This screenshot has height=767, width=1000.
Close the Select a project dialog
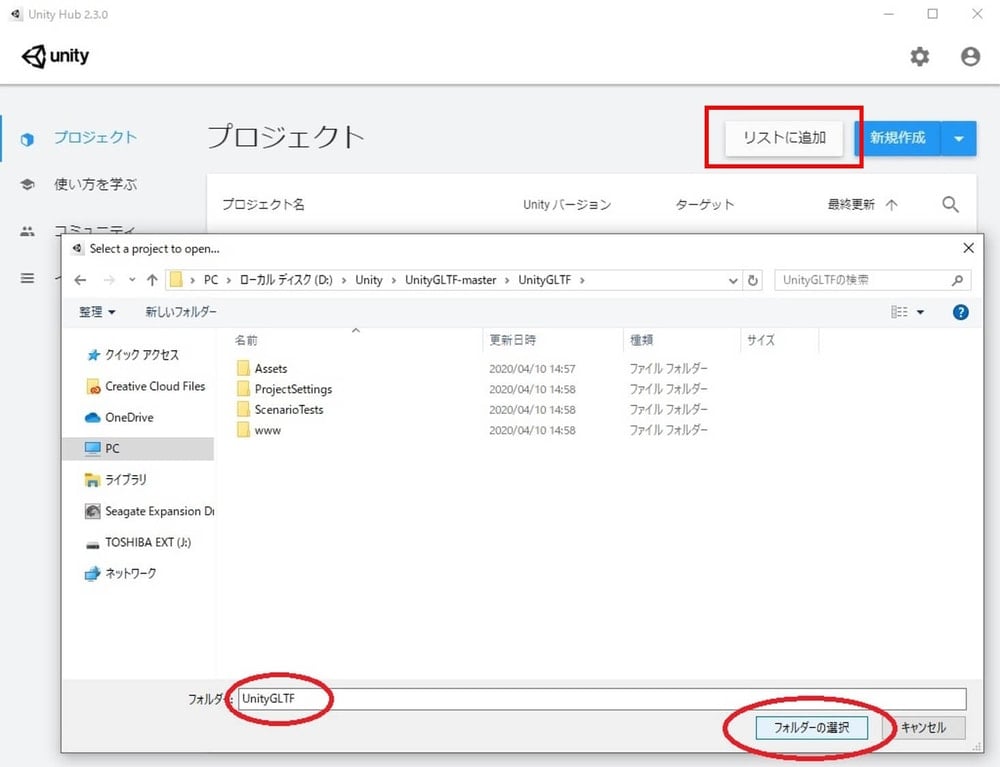(968, 248)
